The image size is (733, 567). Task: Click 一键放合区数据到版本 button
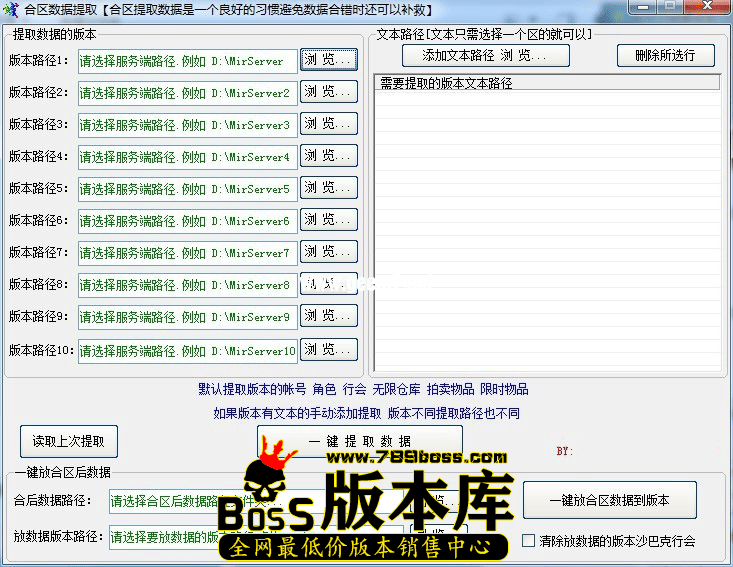610,500
